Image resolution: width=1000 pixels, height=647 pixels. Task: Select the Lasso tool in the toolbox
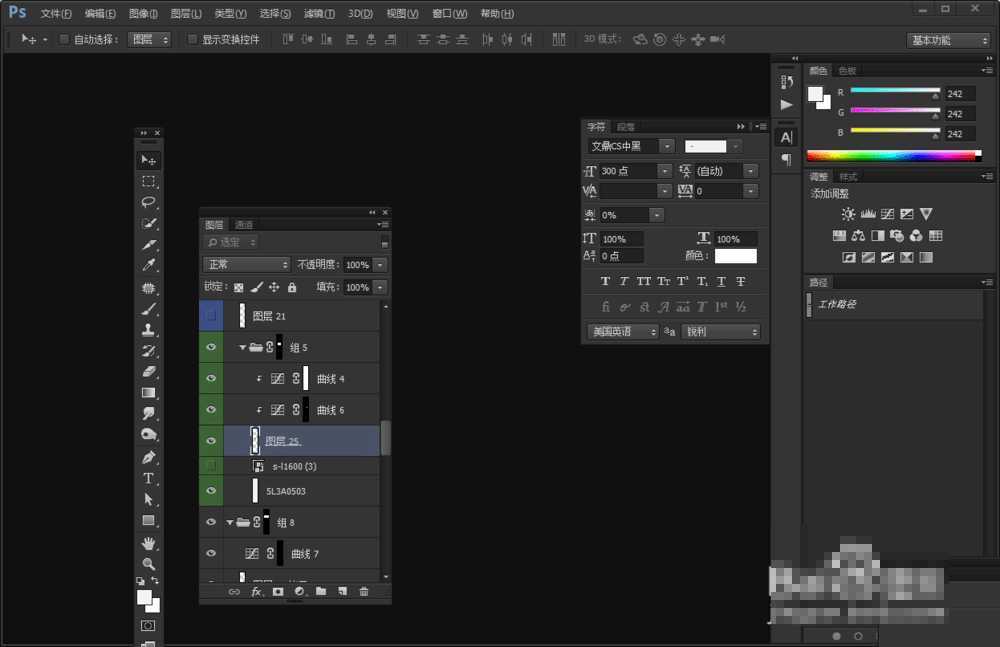pyautogui.click(x=149, y=202)
